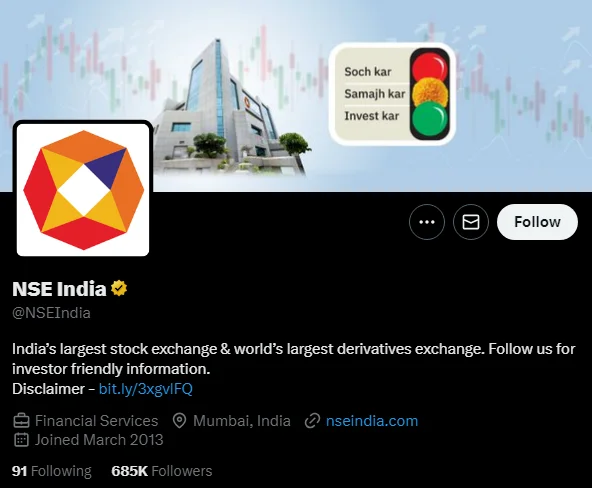Click the Mumbai, India location text

click(x=242, y=420)
